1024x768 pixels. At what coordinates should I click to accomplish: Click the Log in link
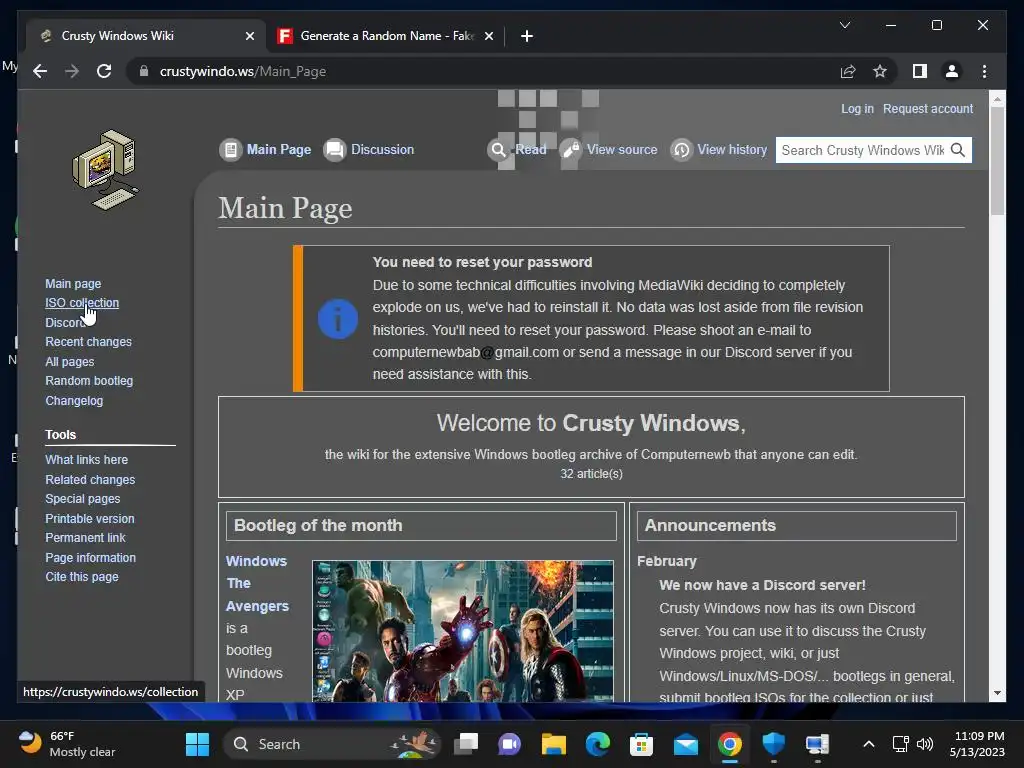[857, 108]
